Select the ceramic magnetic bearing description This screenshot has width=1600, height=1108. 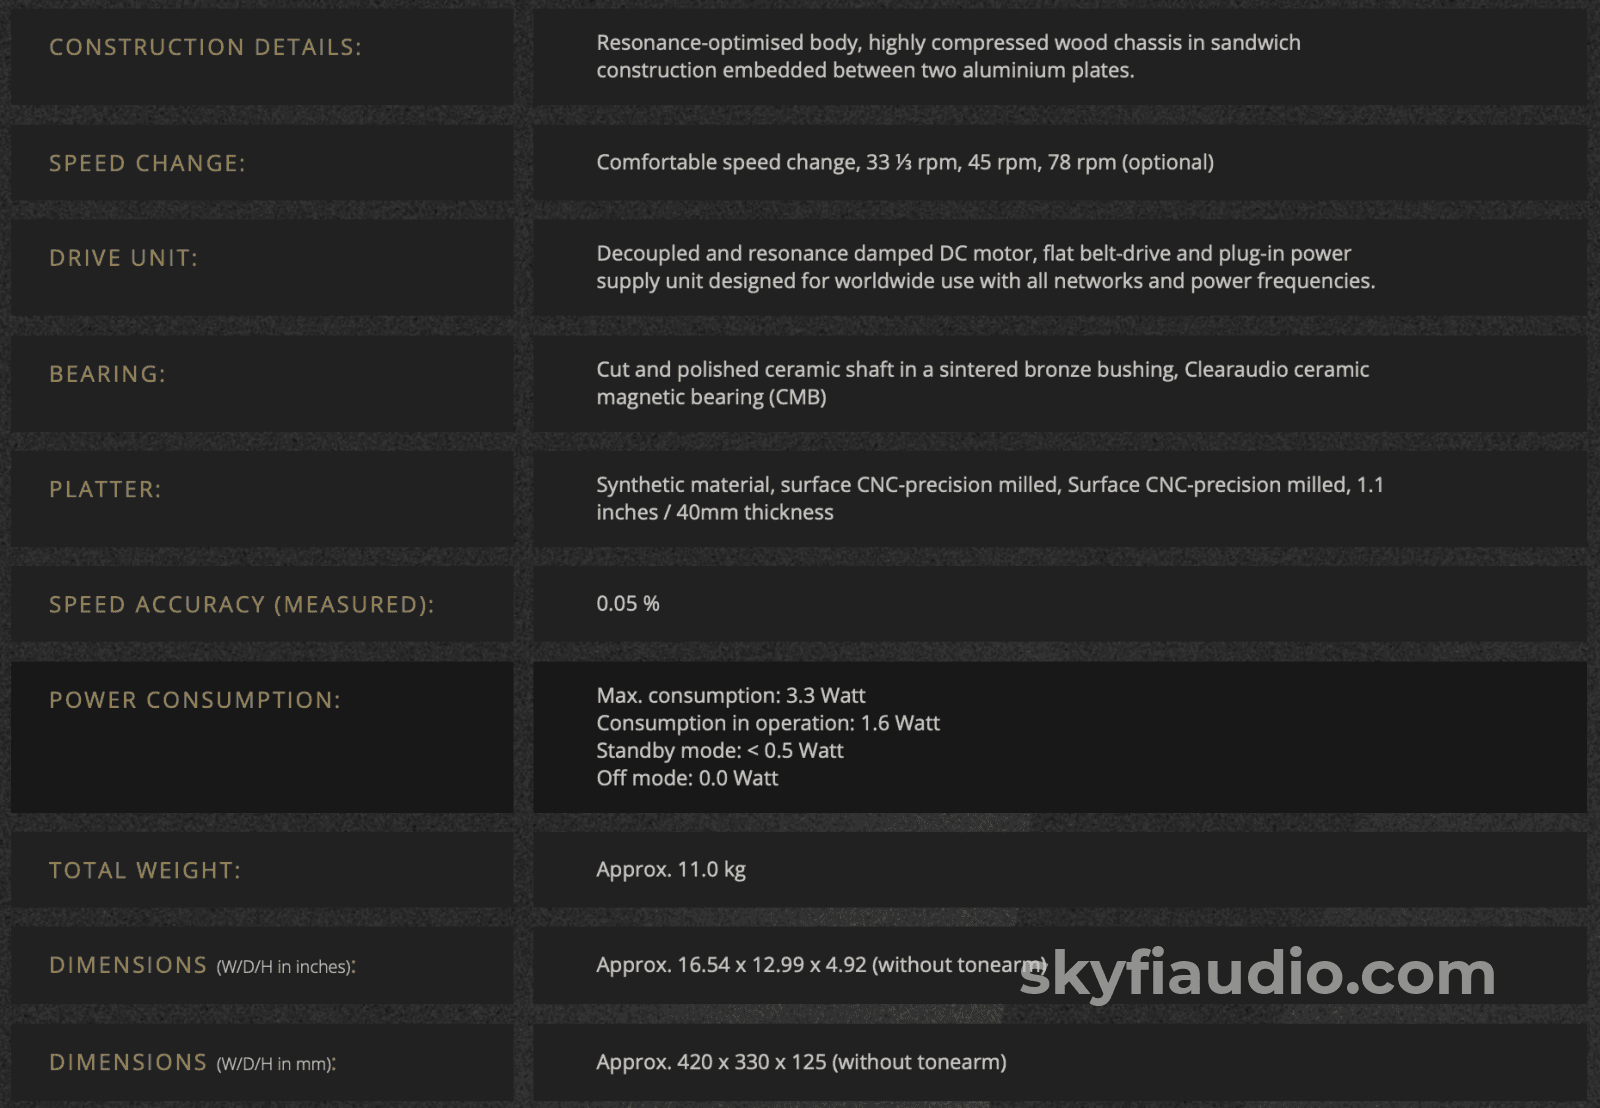tap(981, 383)
